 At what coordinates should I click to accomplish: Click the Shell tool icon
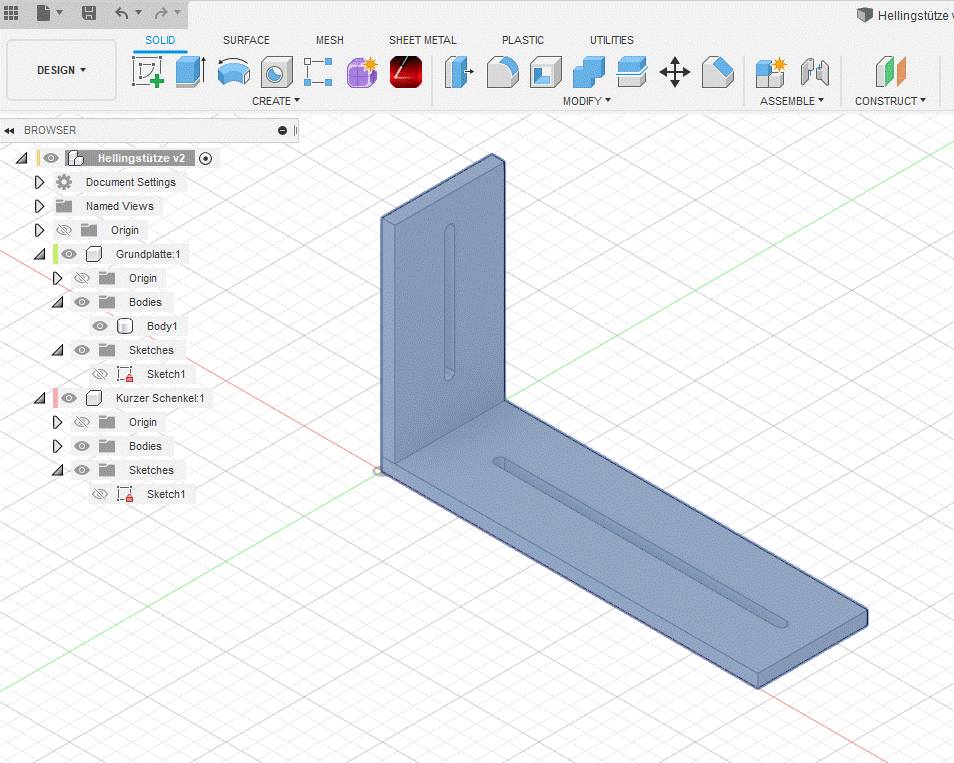pyautogui.click(x=546, y=72)
